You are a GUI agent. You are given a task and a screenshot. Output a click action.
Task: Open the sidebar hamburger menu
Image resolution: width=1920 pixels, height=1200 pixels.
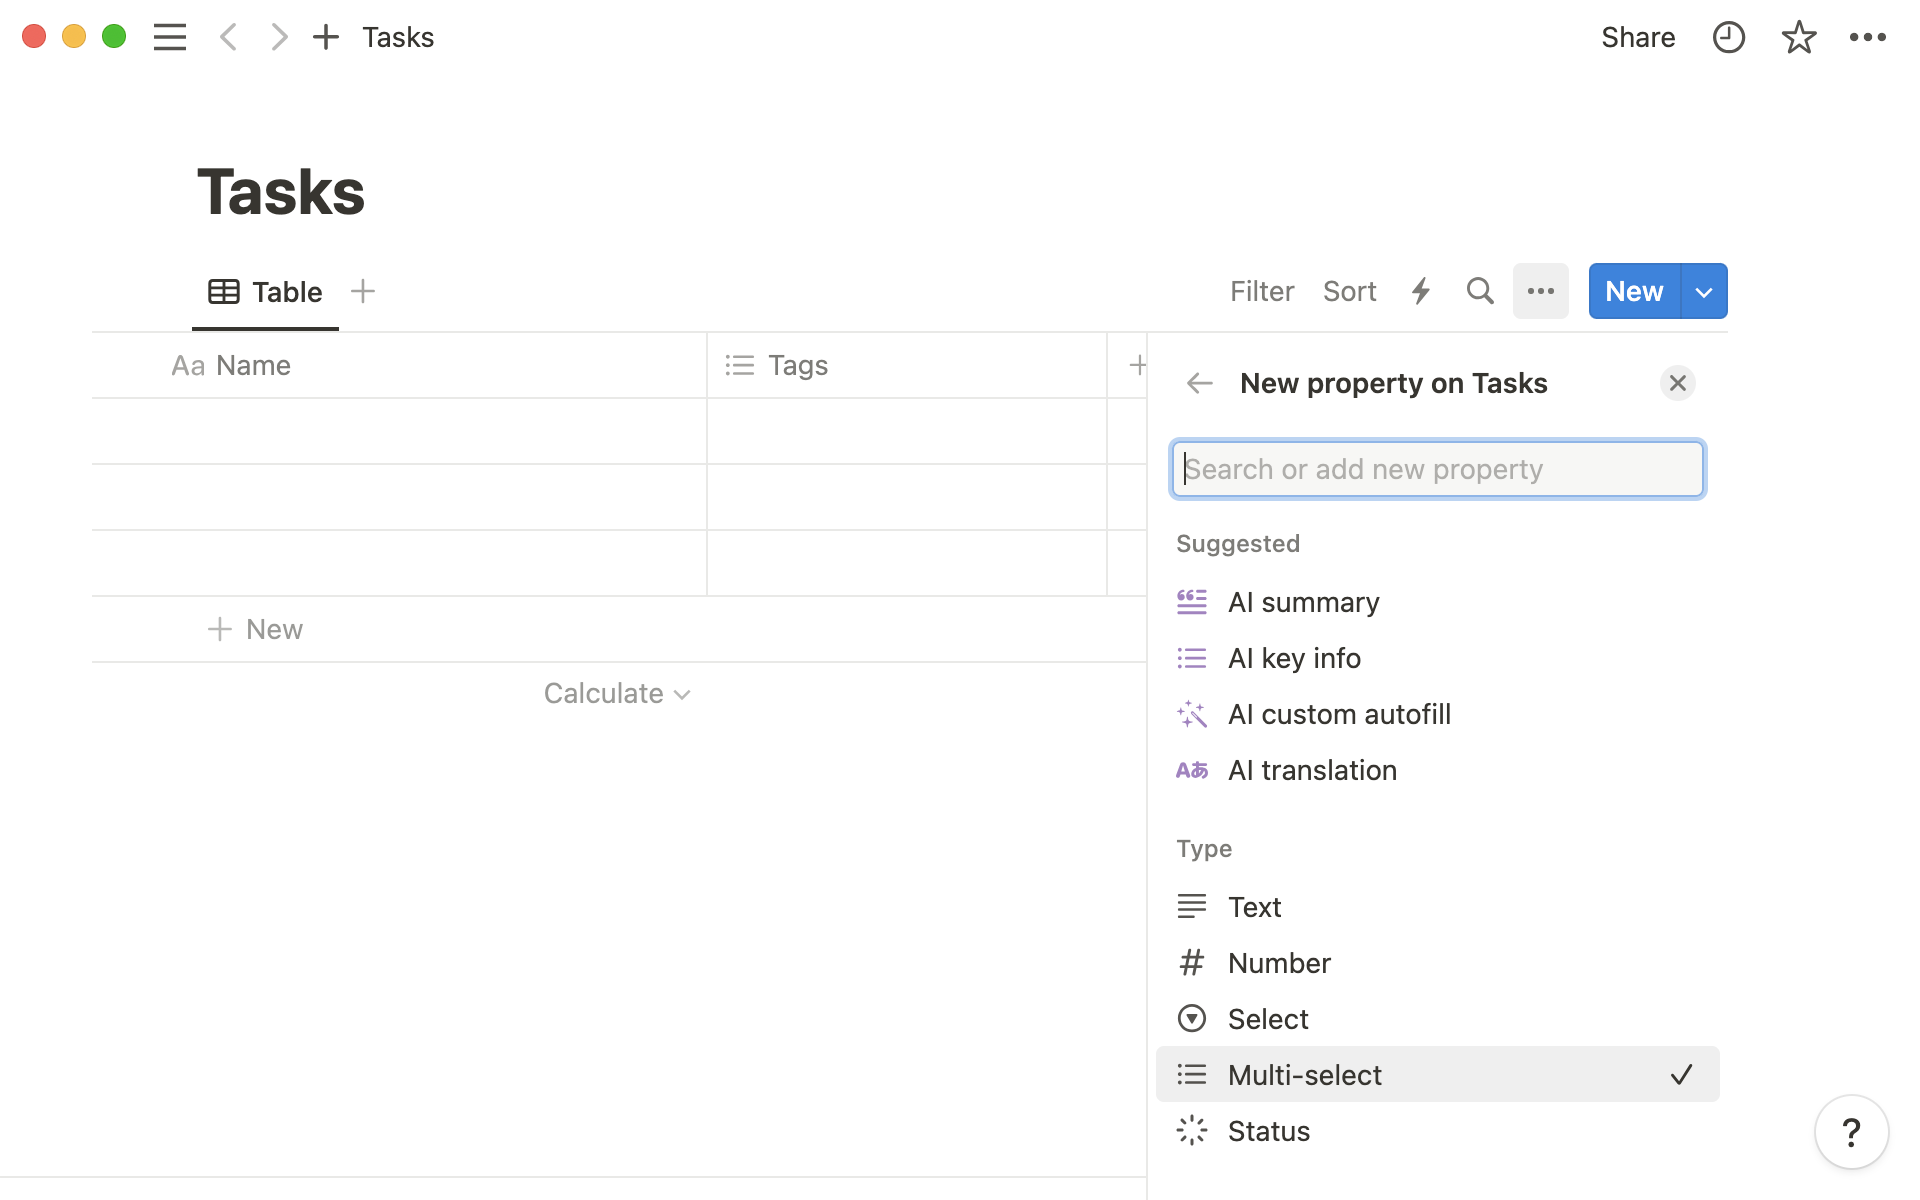click(x=170, y=38)
